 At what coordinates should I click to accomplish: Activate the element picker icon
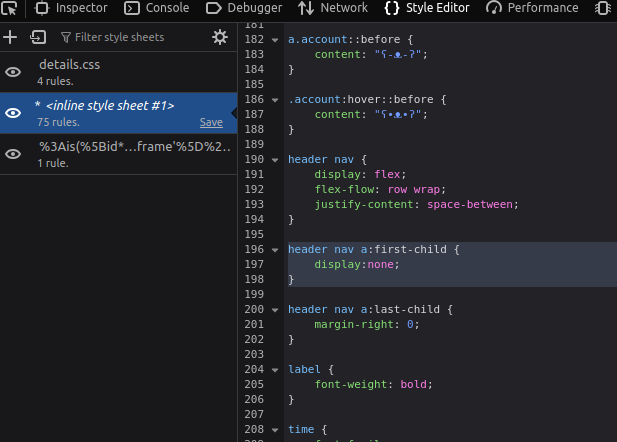[9, 8]
